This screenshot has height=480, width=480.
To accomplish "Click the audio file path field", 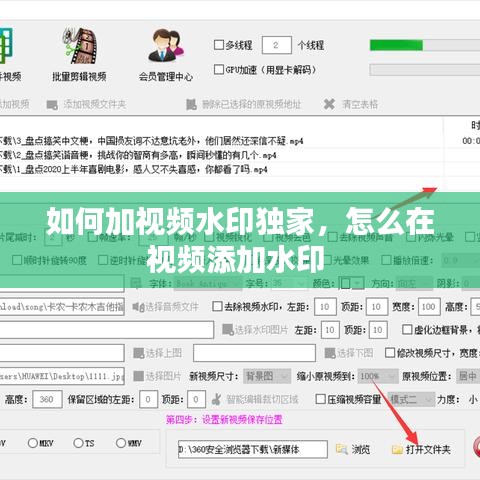I will coord(62,307).
